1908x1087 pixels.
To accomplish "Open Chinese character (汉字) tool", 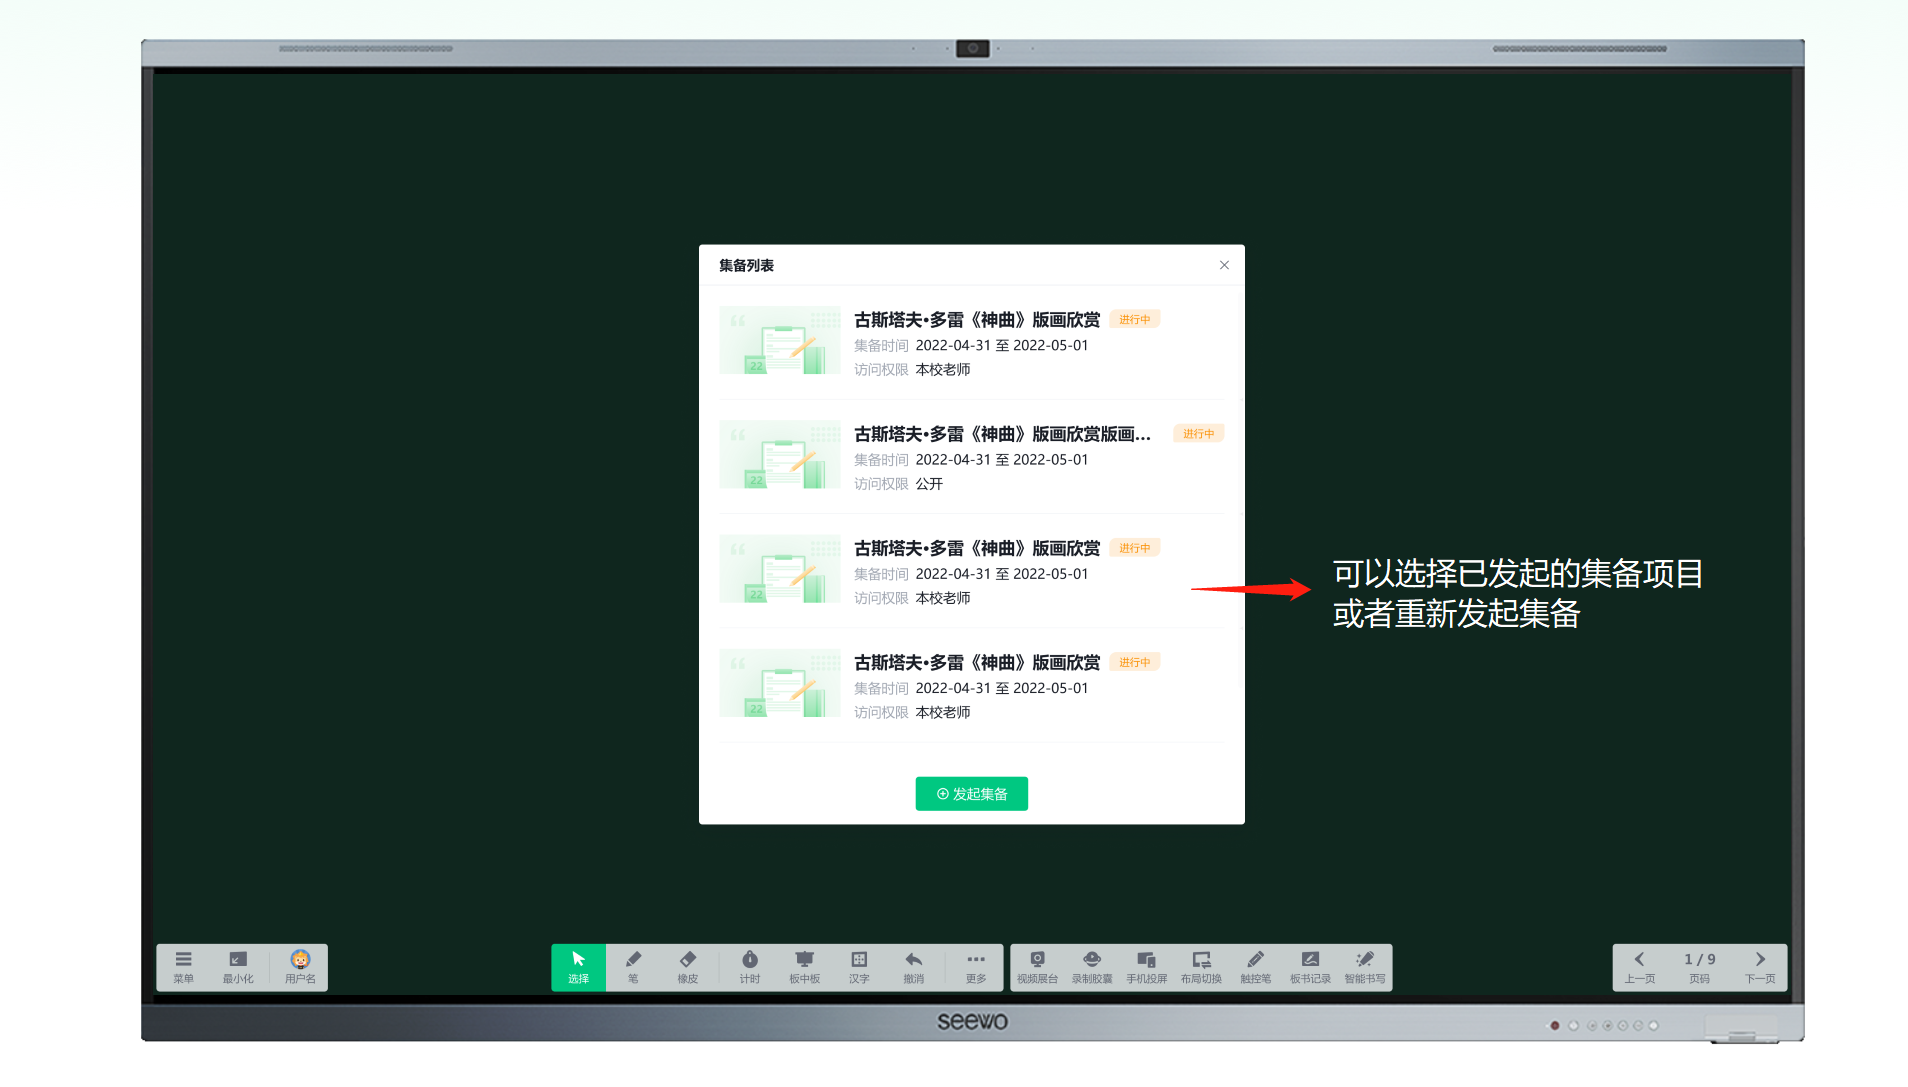I will 859,966.
